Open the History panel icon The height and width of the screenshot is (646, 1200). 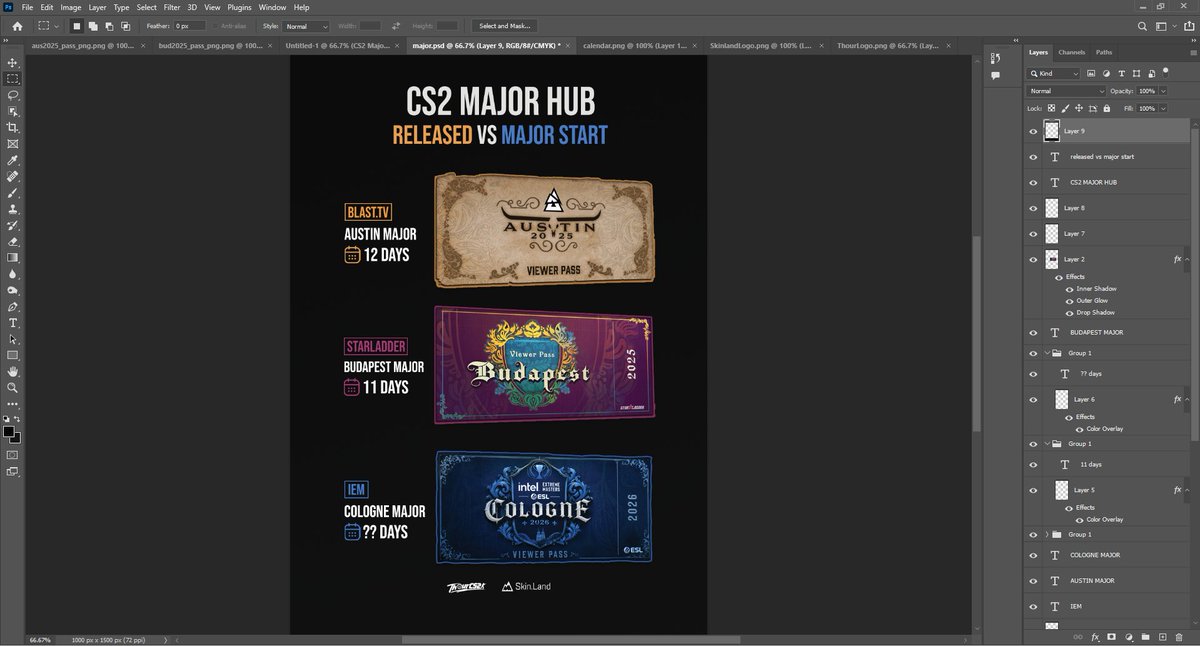tap(995, 58)
